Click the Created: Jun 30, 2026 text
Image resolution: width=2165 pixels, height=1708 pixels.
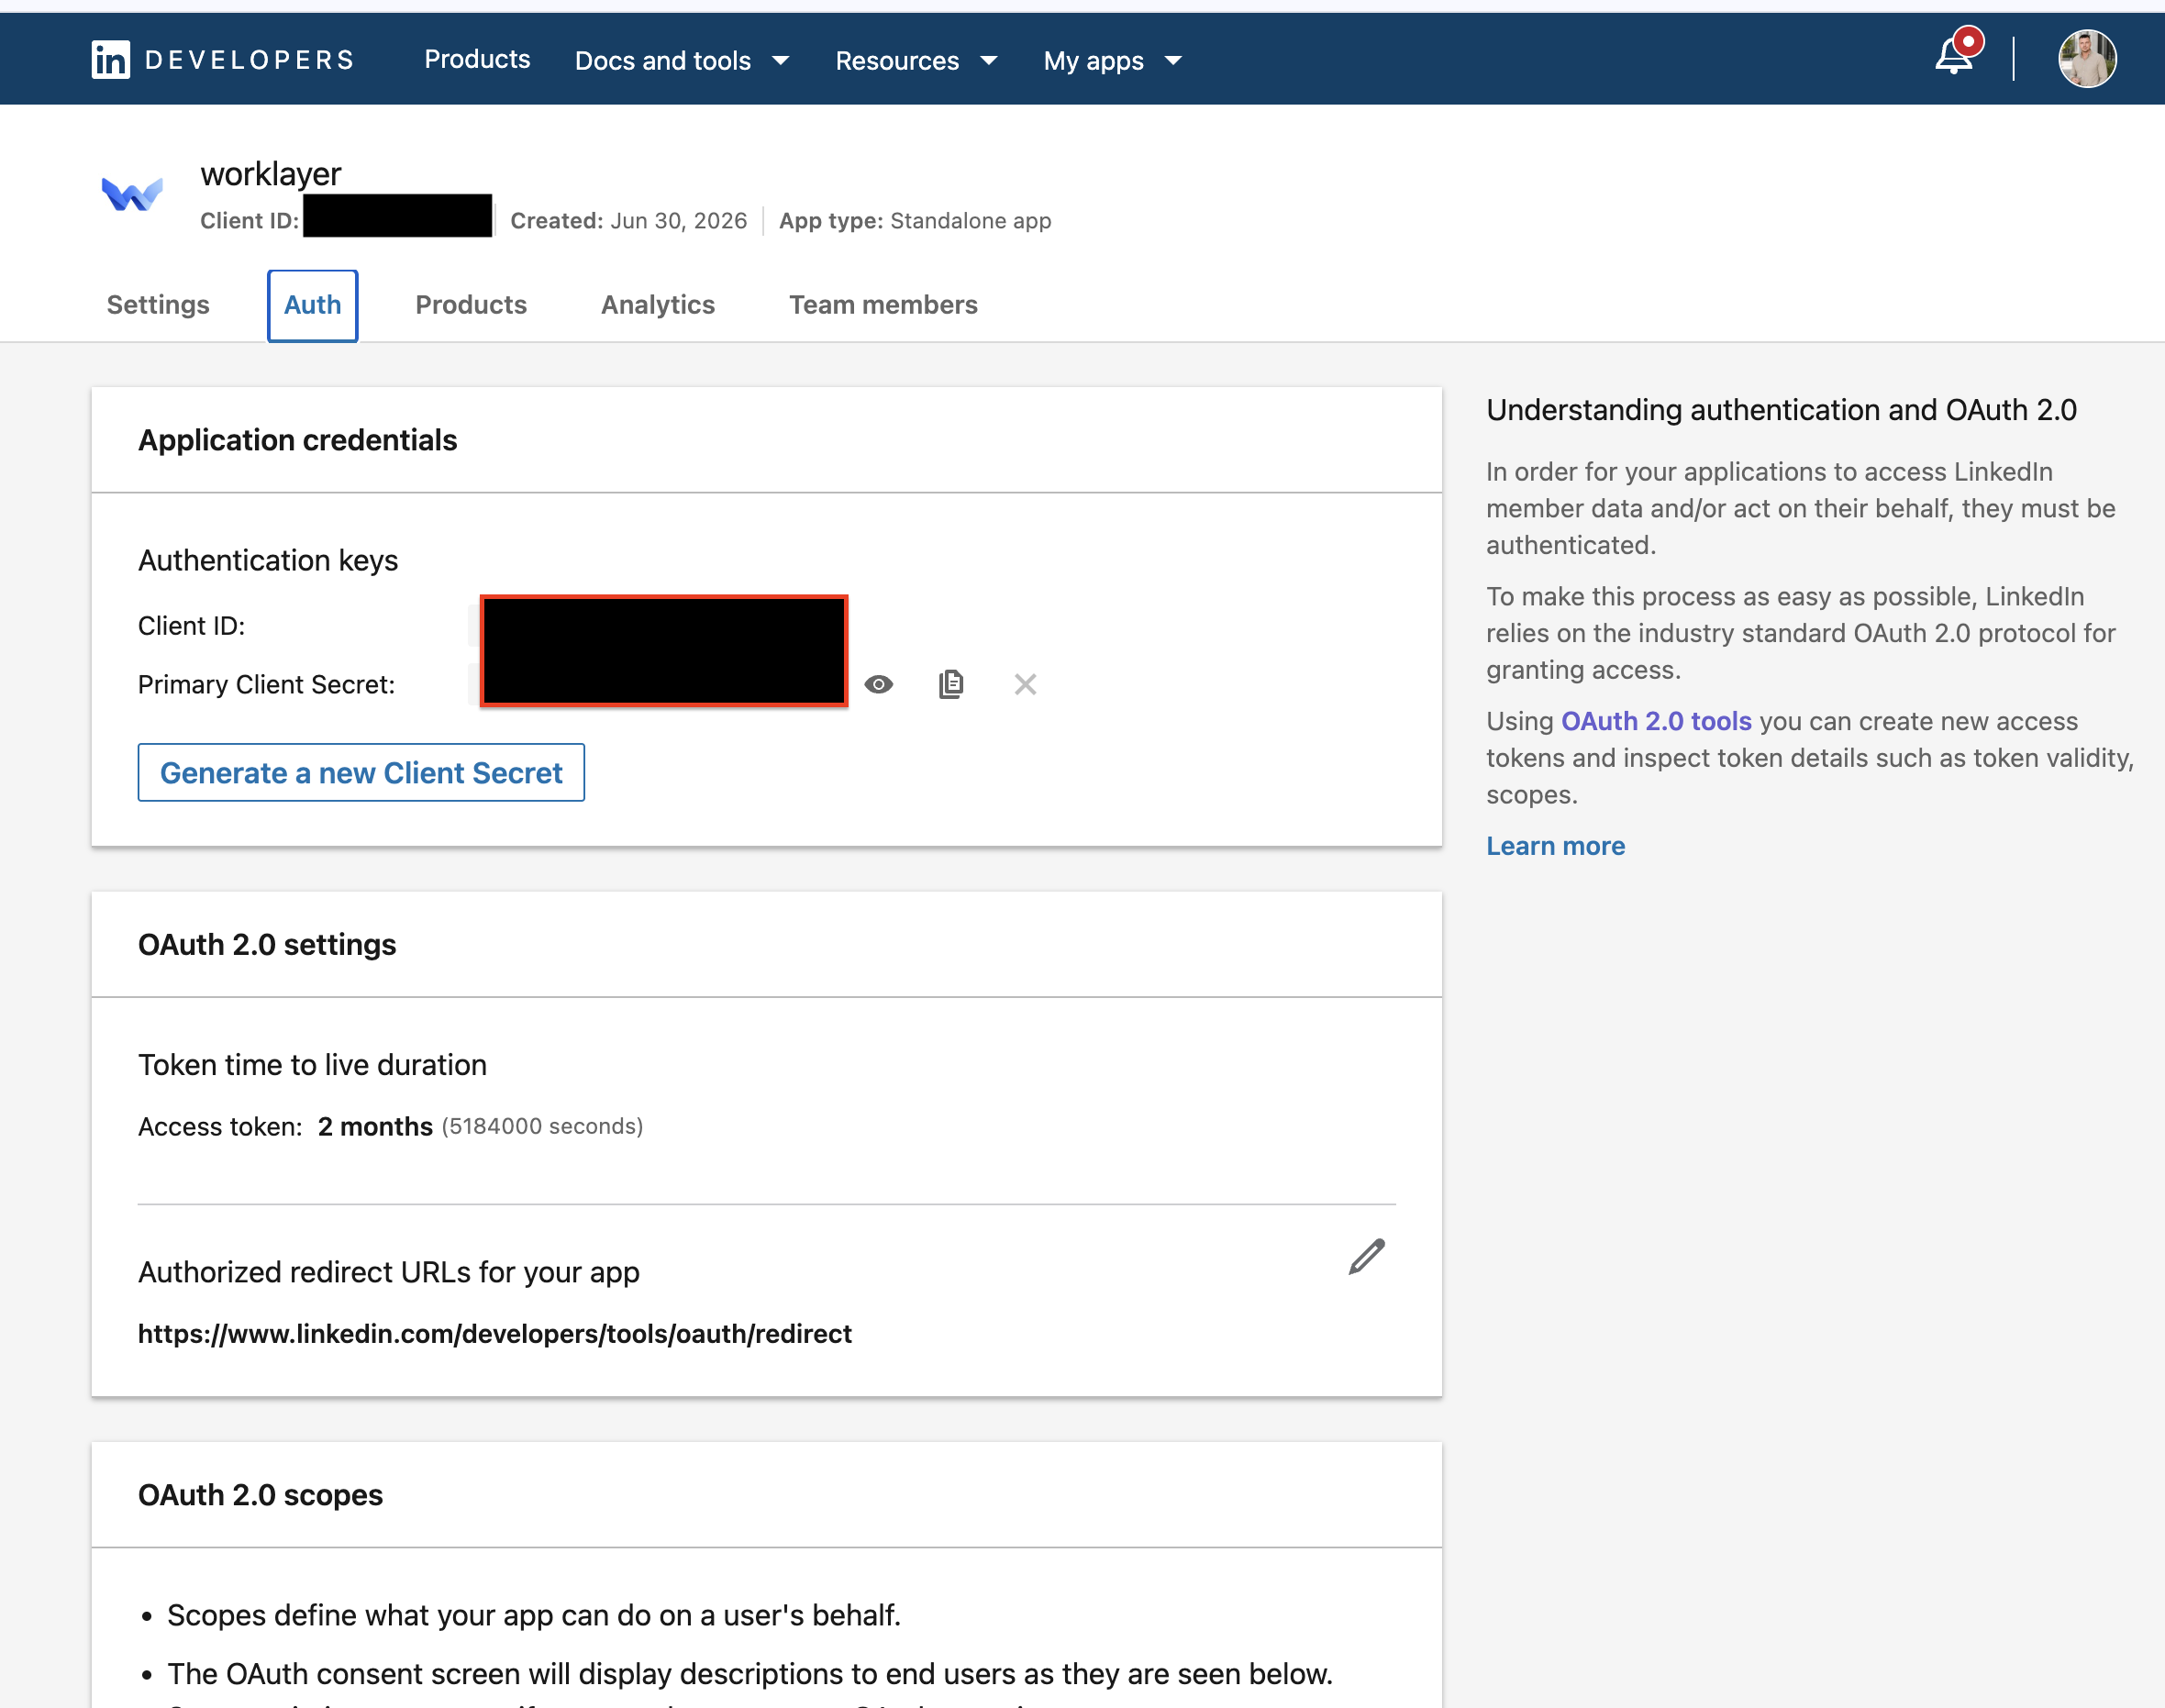[x=629, y=220]
